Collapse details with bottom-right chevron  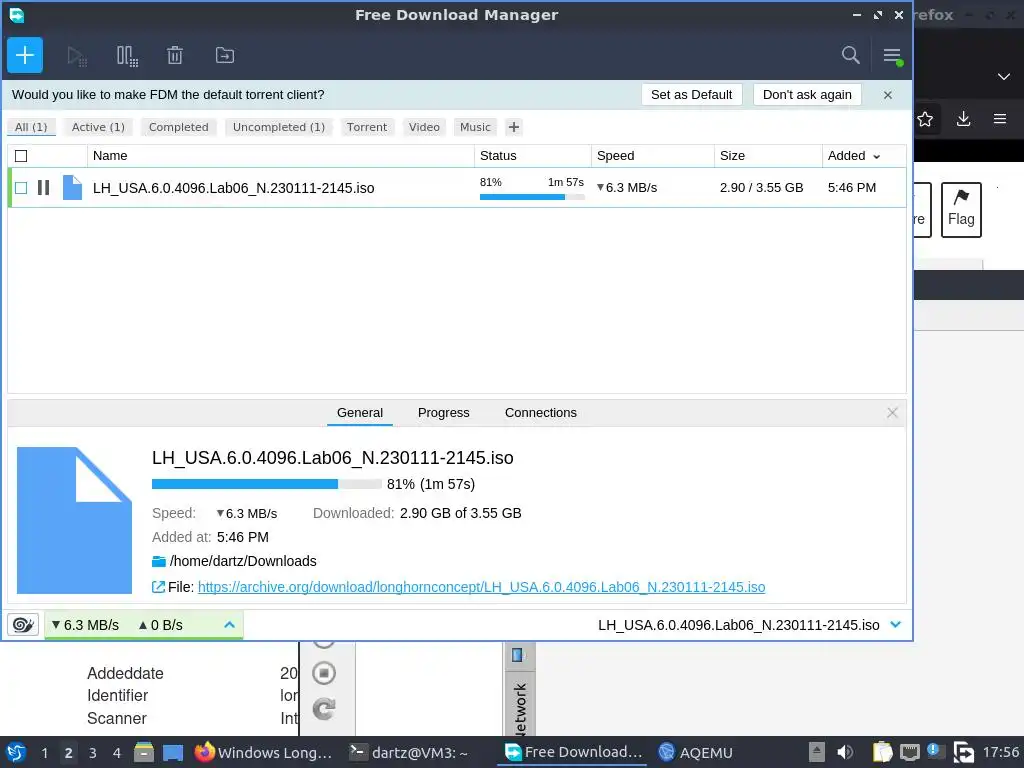(896, 625)
